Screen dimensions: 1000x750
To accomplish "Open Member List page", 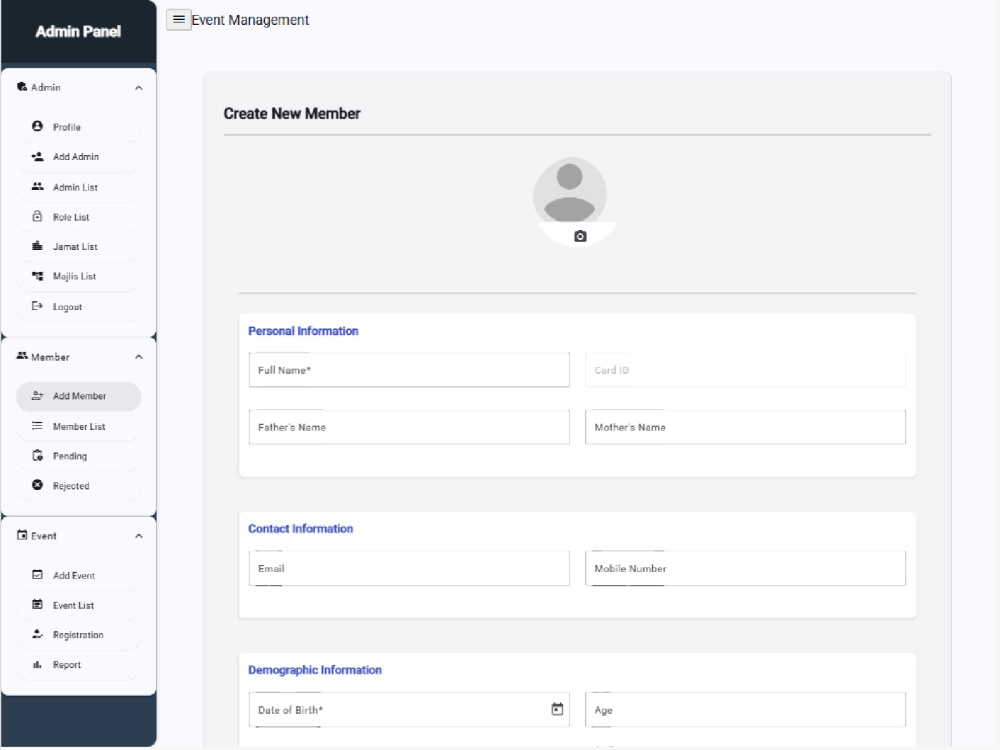I will click(x=78, y=426).
